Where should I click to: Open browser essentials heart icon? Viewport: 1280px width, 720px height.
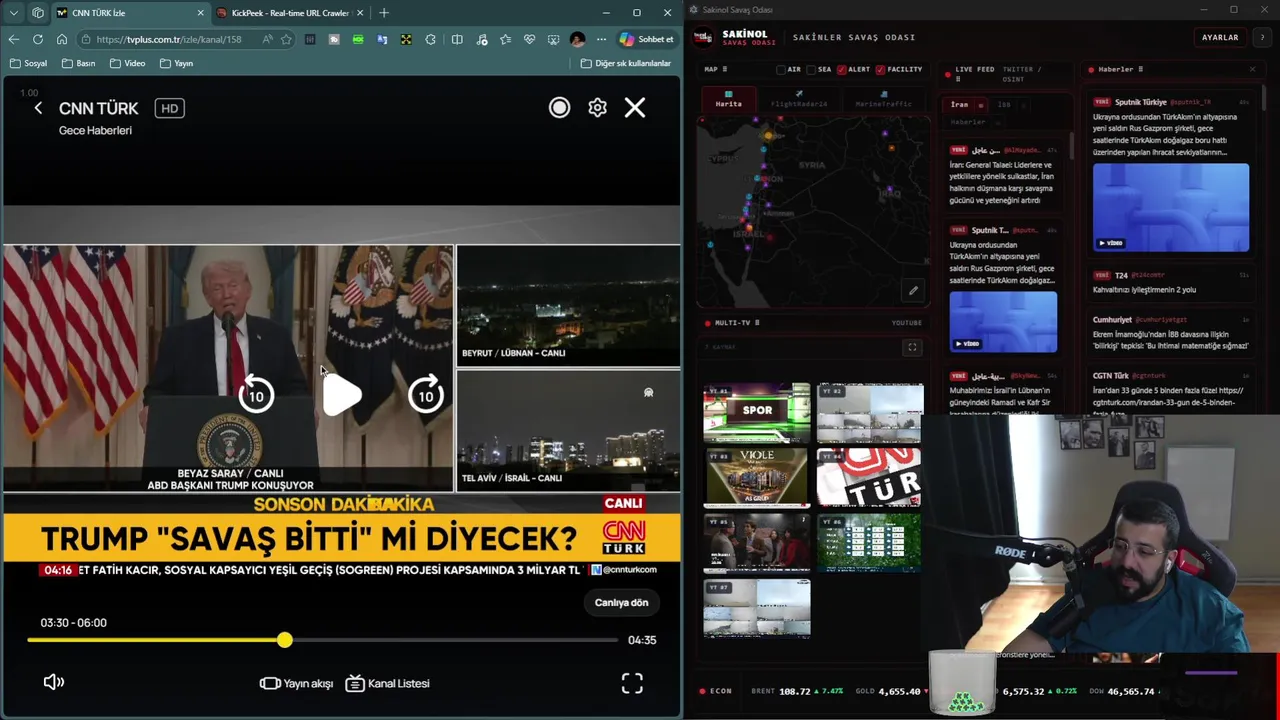pyautogui.click(x=529, y=39)
